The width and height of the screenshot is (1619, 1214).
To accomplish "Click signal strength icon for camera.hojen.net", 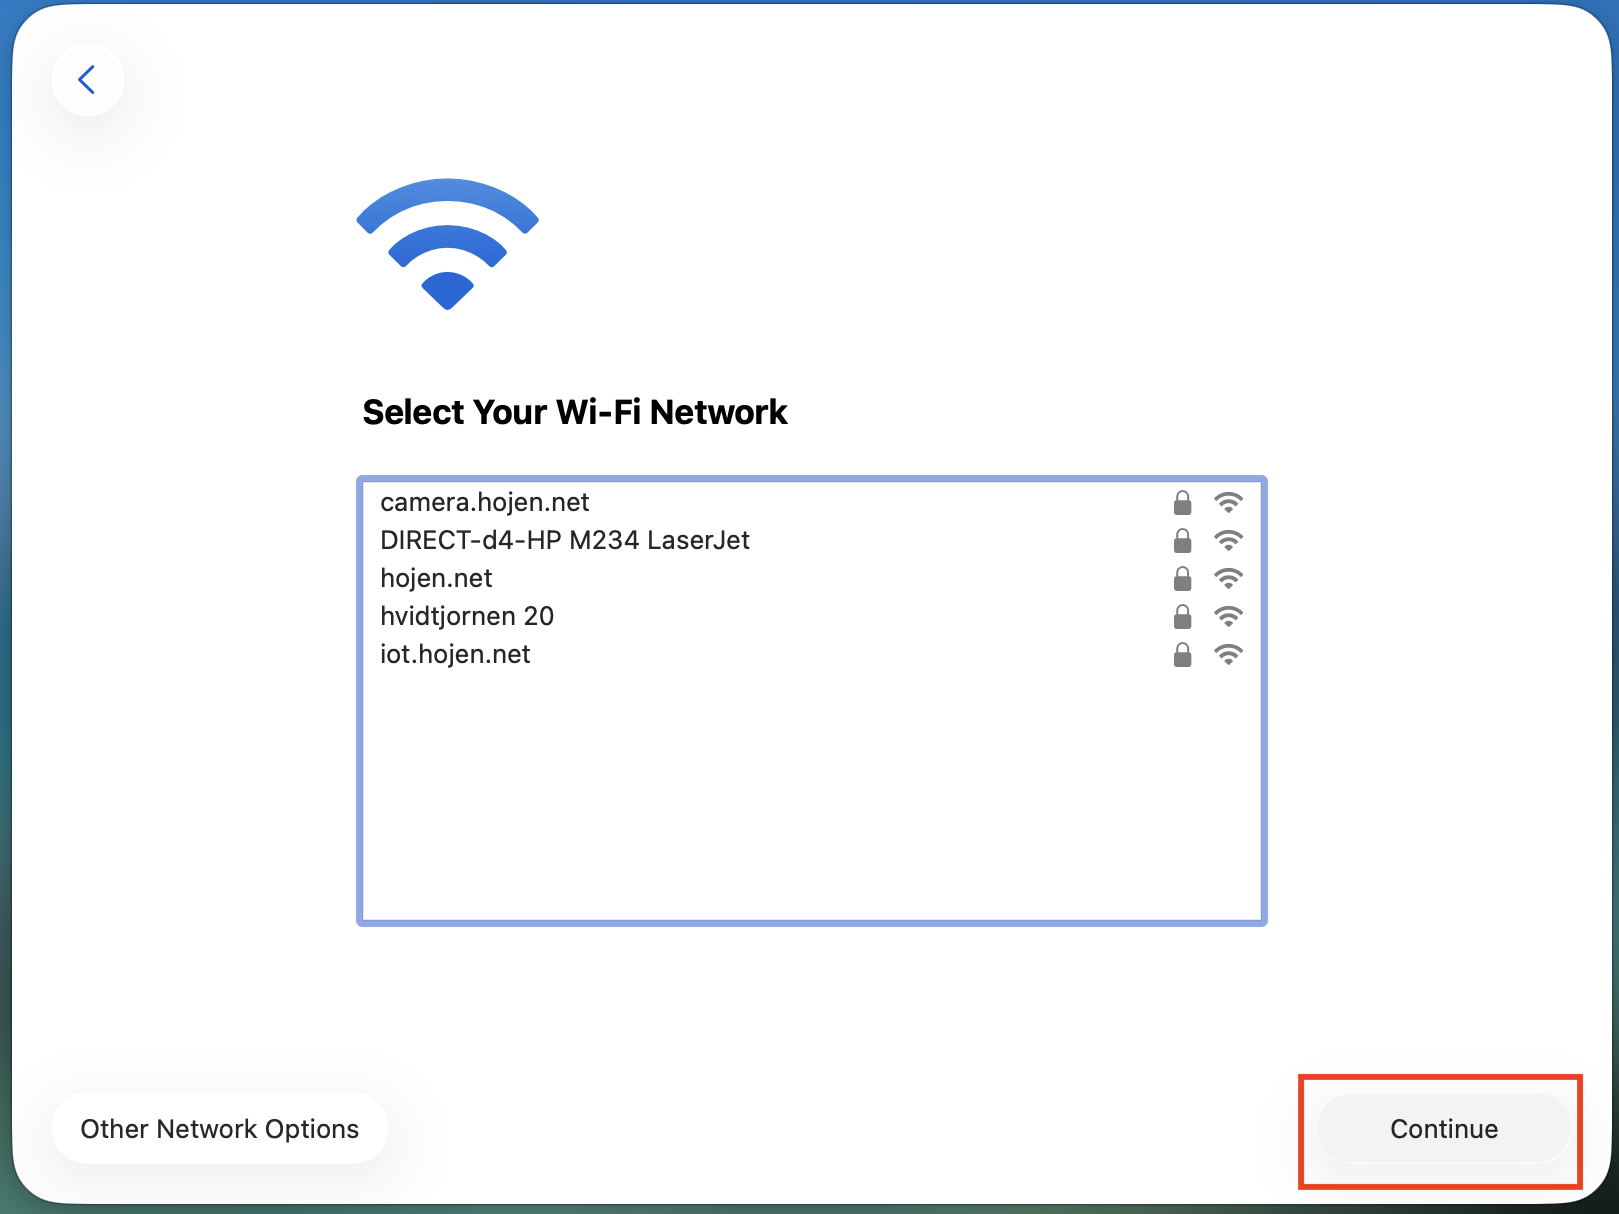I will coord(1228,502).
